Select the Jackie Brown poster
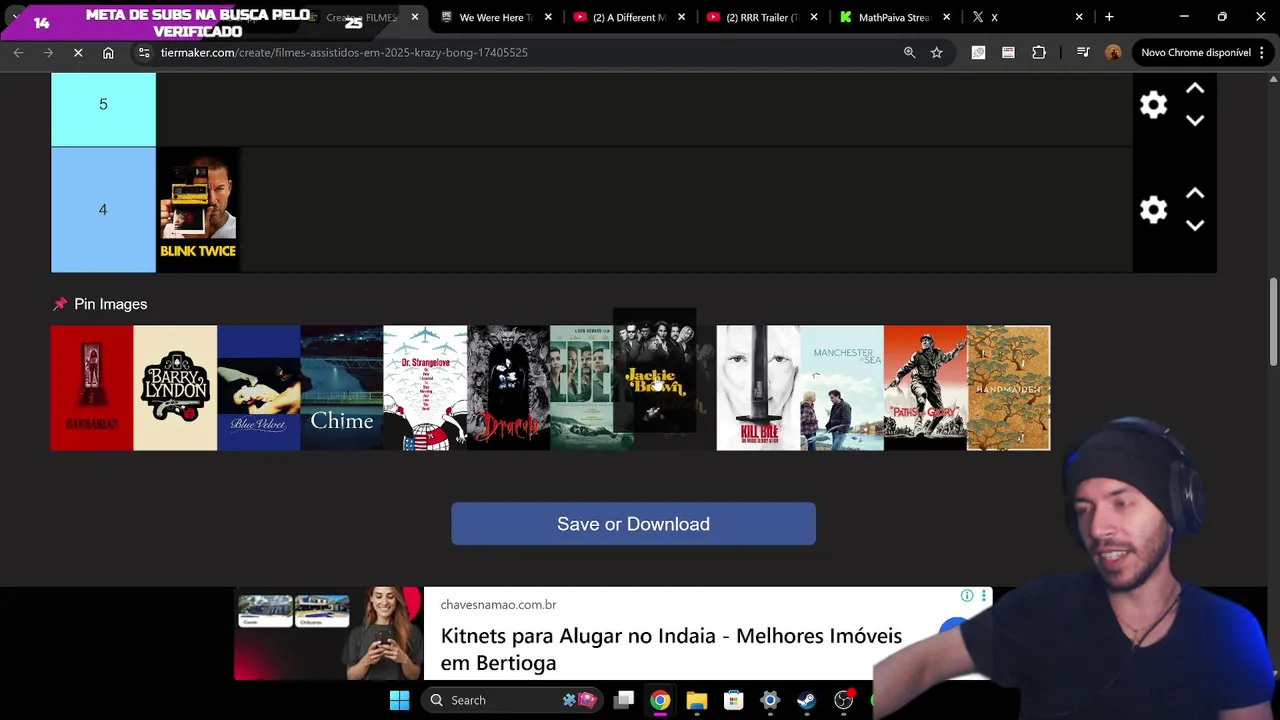The image size is (1280, 720). coord(654,371)
